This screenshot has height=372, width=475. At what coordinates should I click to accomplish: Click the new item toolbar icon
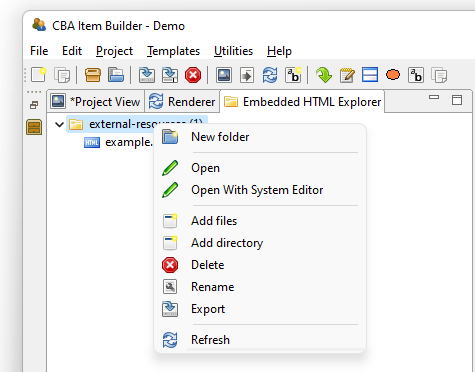[38, 74]
